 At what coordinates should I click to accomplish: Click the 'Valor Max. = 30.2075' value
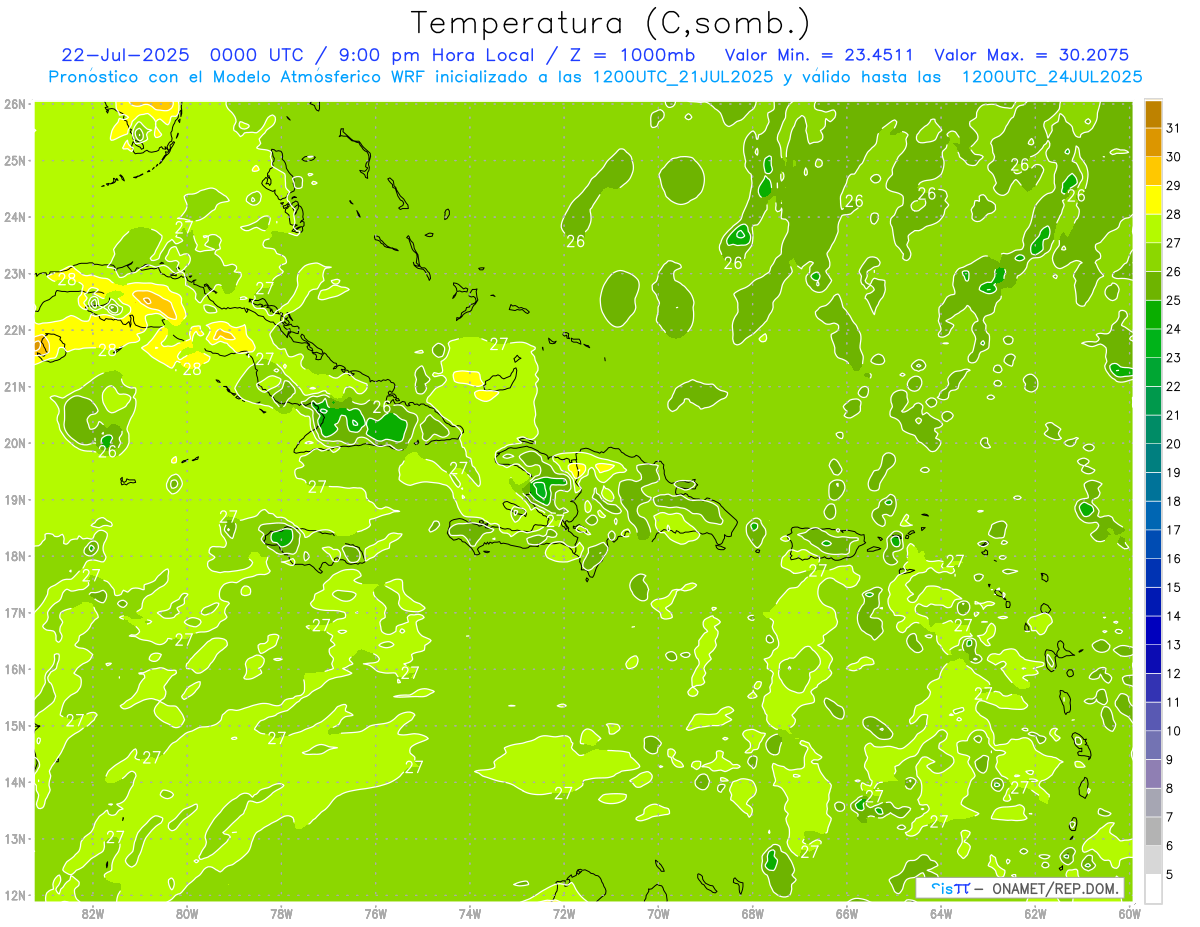(x=1031, y=55)
